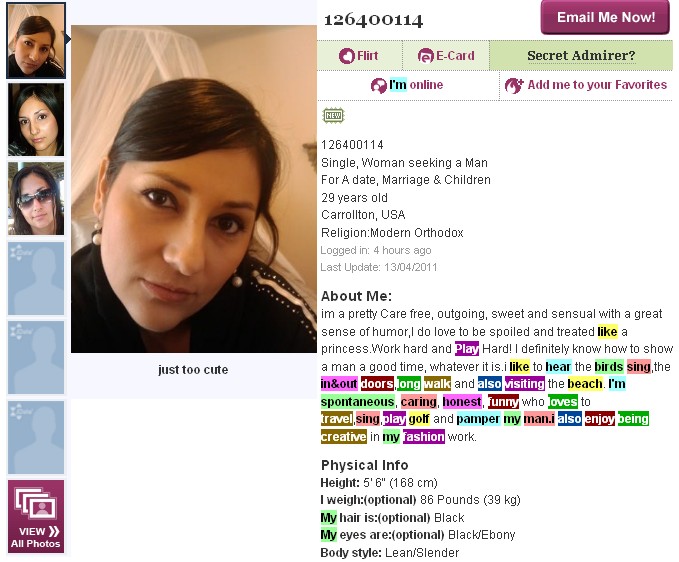679x562 pixels.
Task: Click the I'm online text link
Action: (x=416, y=85)
